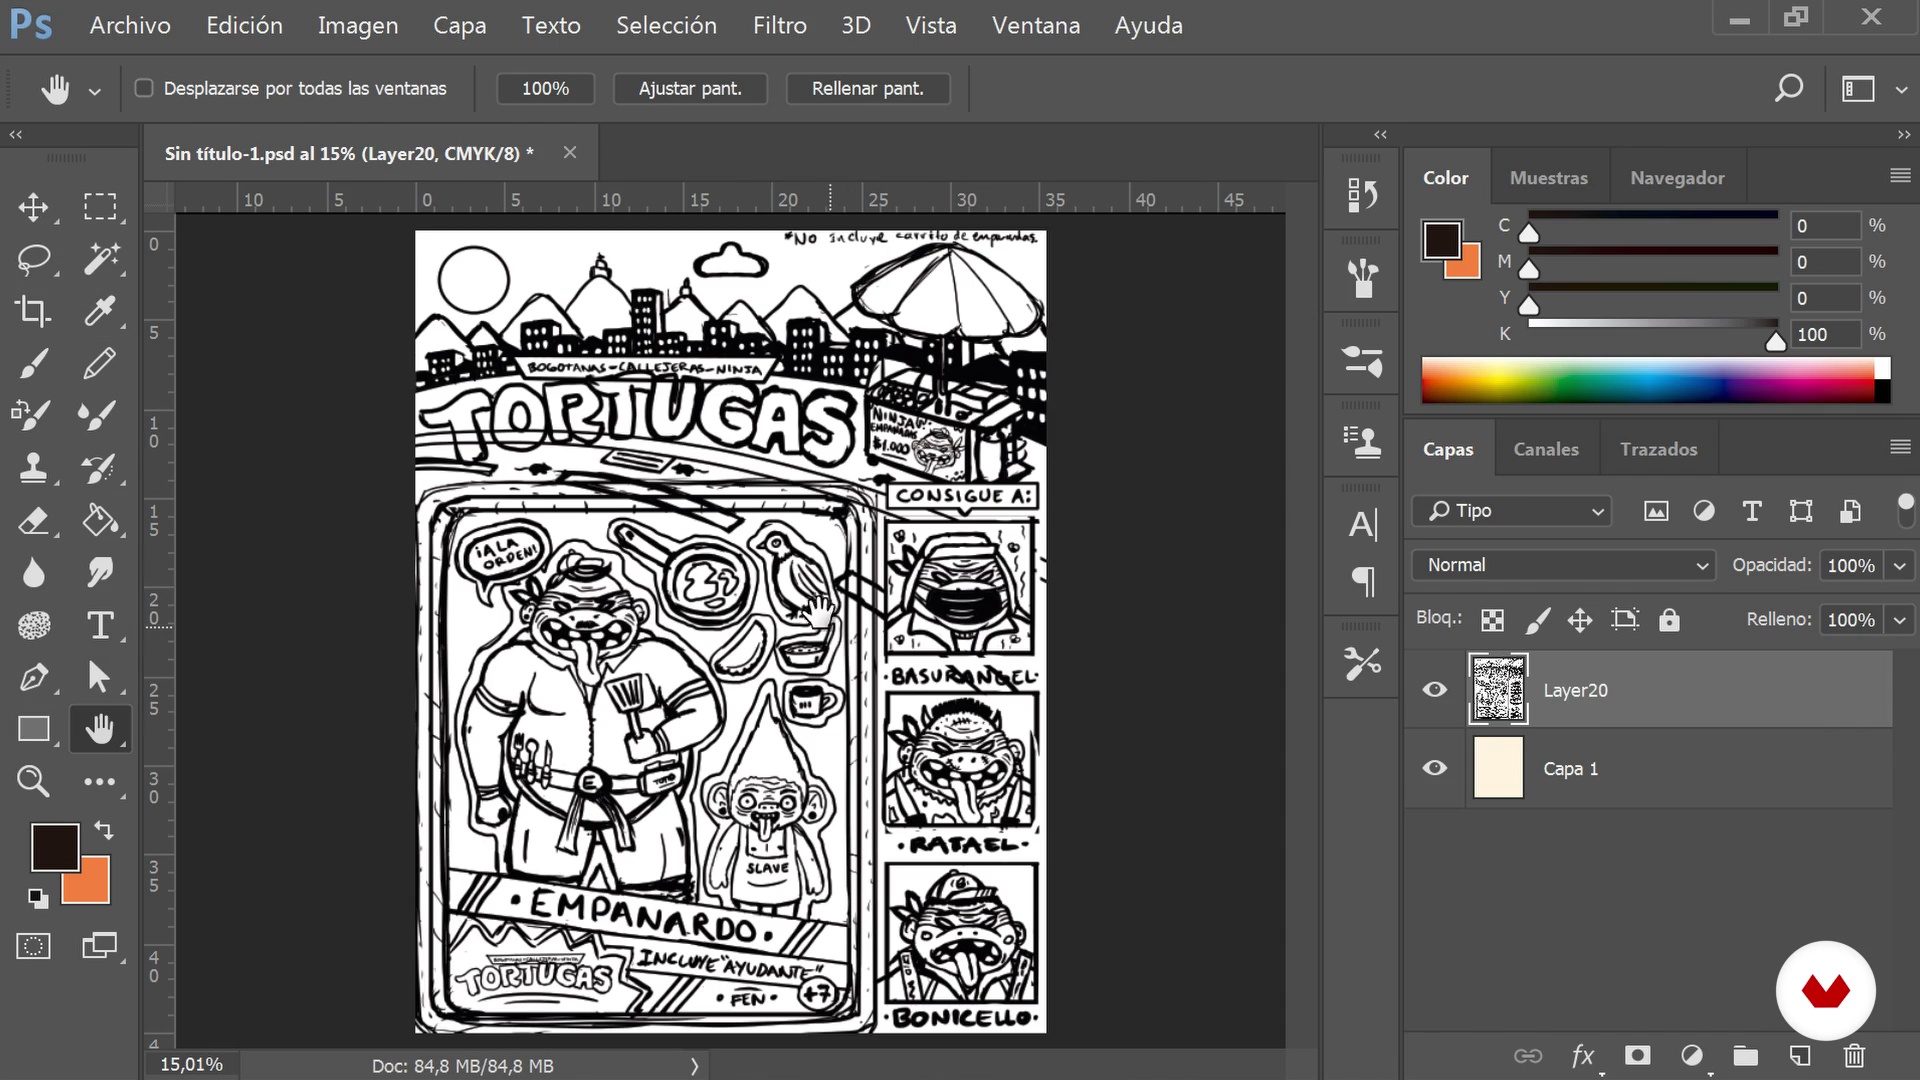The image size is (1920, 1080).
Task: Hide the Capa 1 layer eye
Action: pos(1435,768)
